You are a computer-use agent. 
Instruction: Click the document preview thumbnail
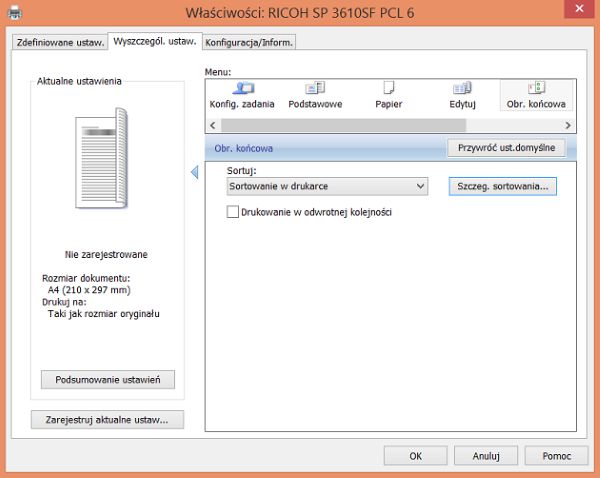[101, 158]
